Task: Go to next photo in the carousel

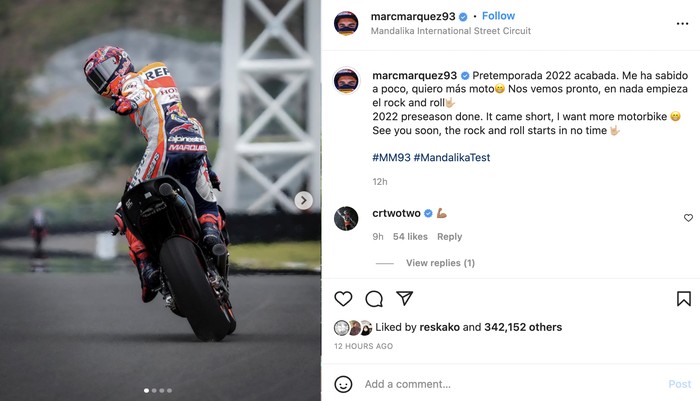Action: [x=304, y=200]
